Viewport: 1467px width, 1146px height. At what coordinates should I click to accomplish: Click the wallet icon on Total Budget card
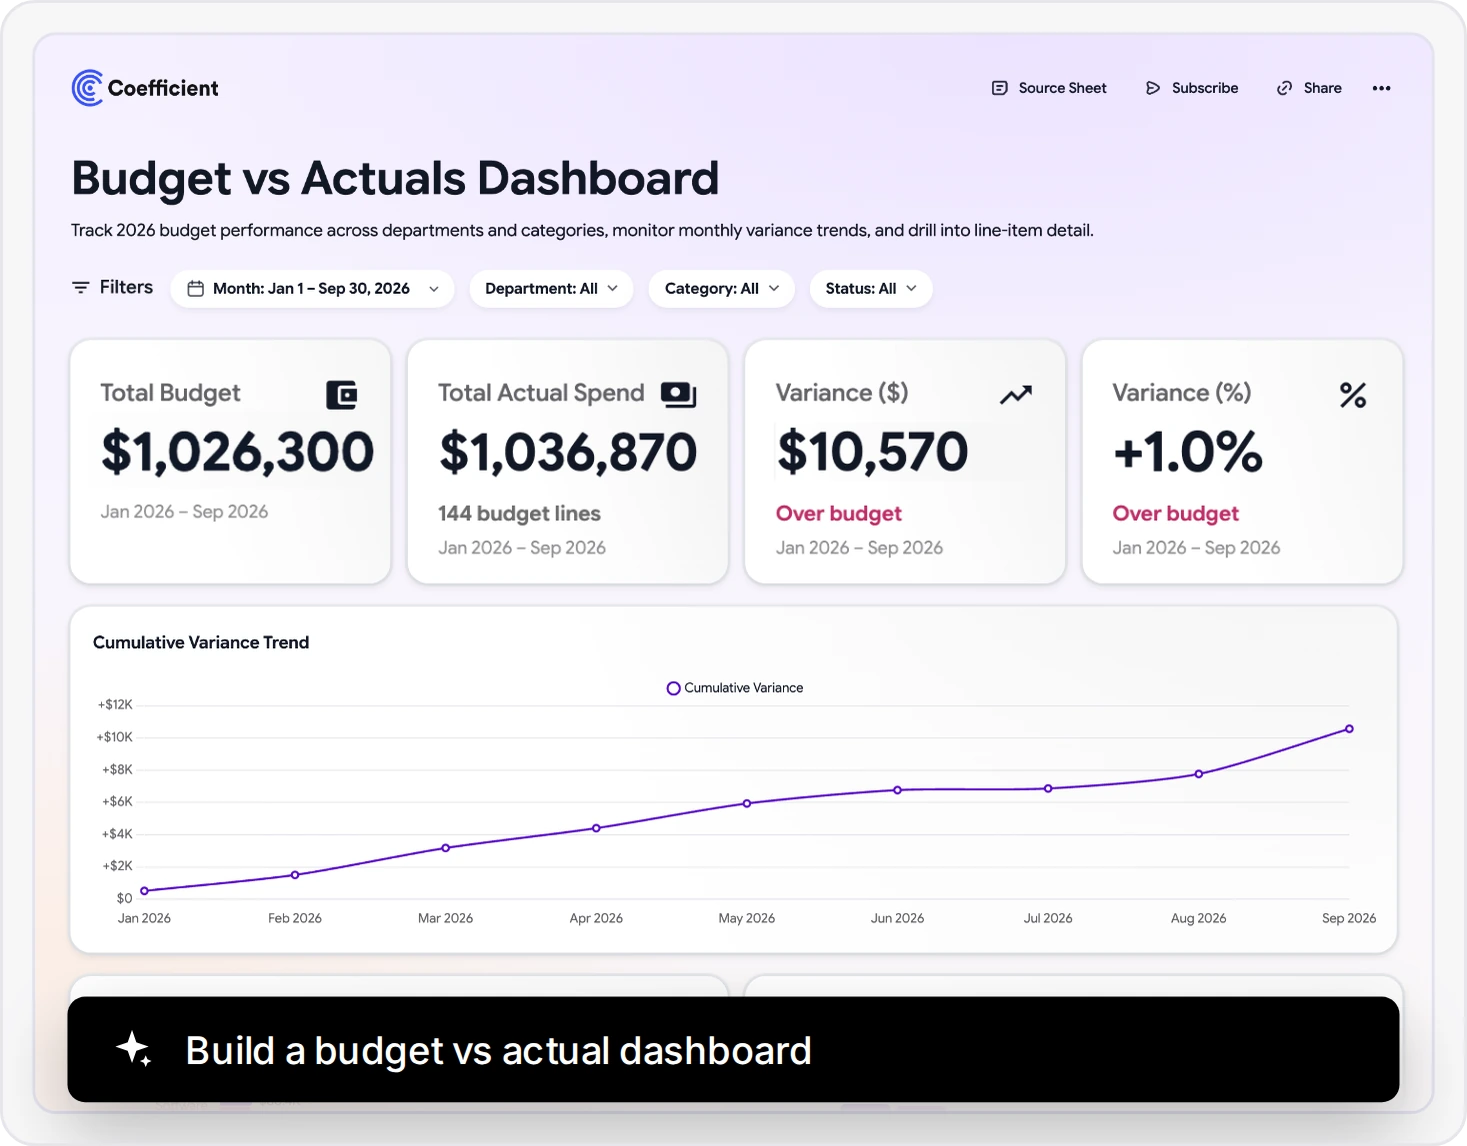click(342, 395)
